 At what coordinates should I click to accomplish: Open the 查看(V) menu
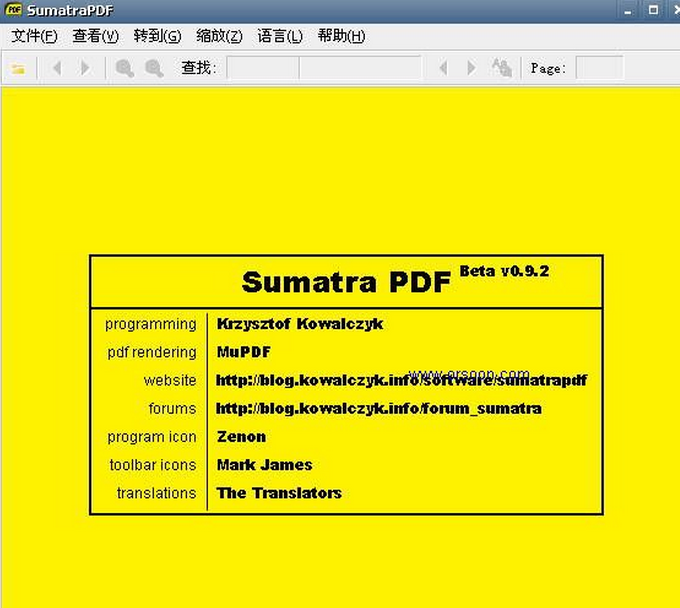(95, 36)
